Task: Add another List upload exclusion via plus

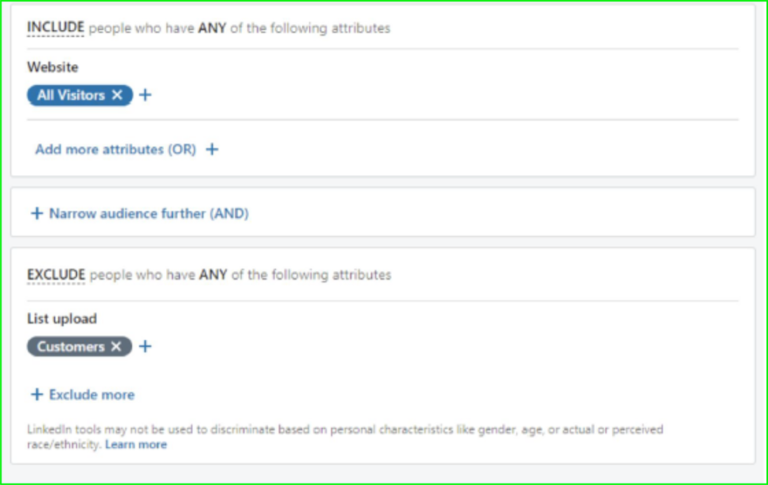Action: 145,346
